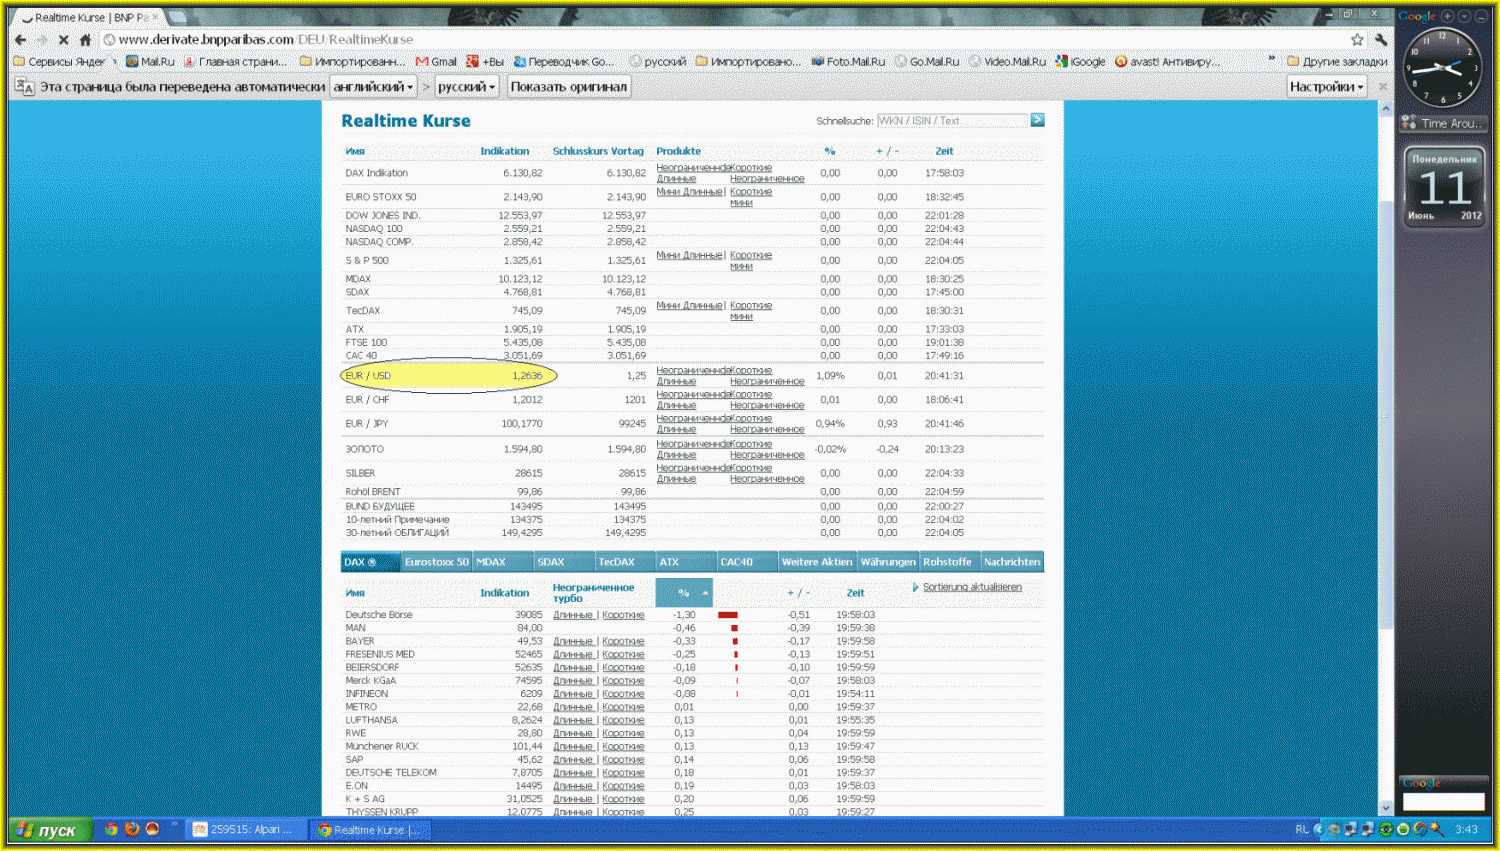Launch Chrome from the quick launch bar
This screenshot has height=851, width=1500.
click(x=111, y=829)
